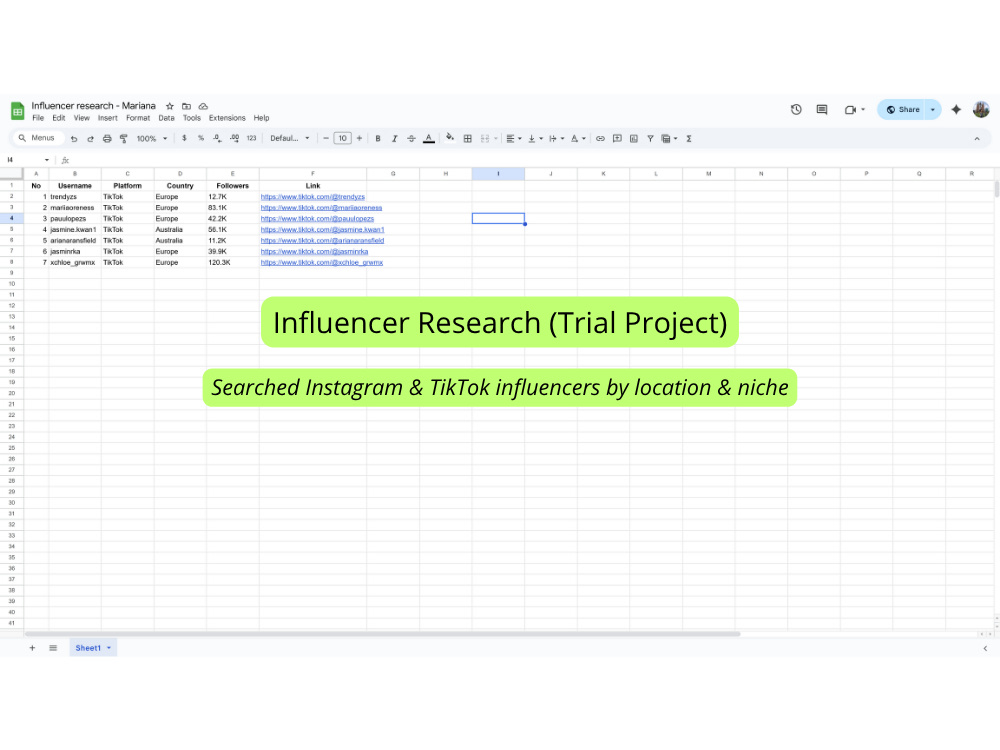Screen dimensions: 1000x750
Task: Open the Data menu
Action: click(x=166, y=118)
